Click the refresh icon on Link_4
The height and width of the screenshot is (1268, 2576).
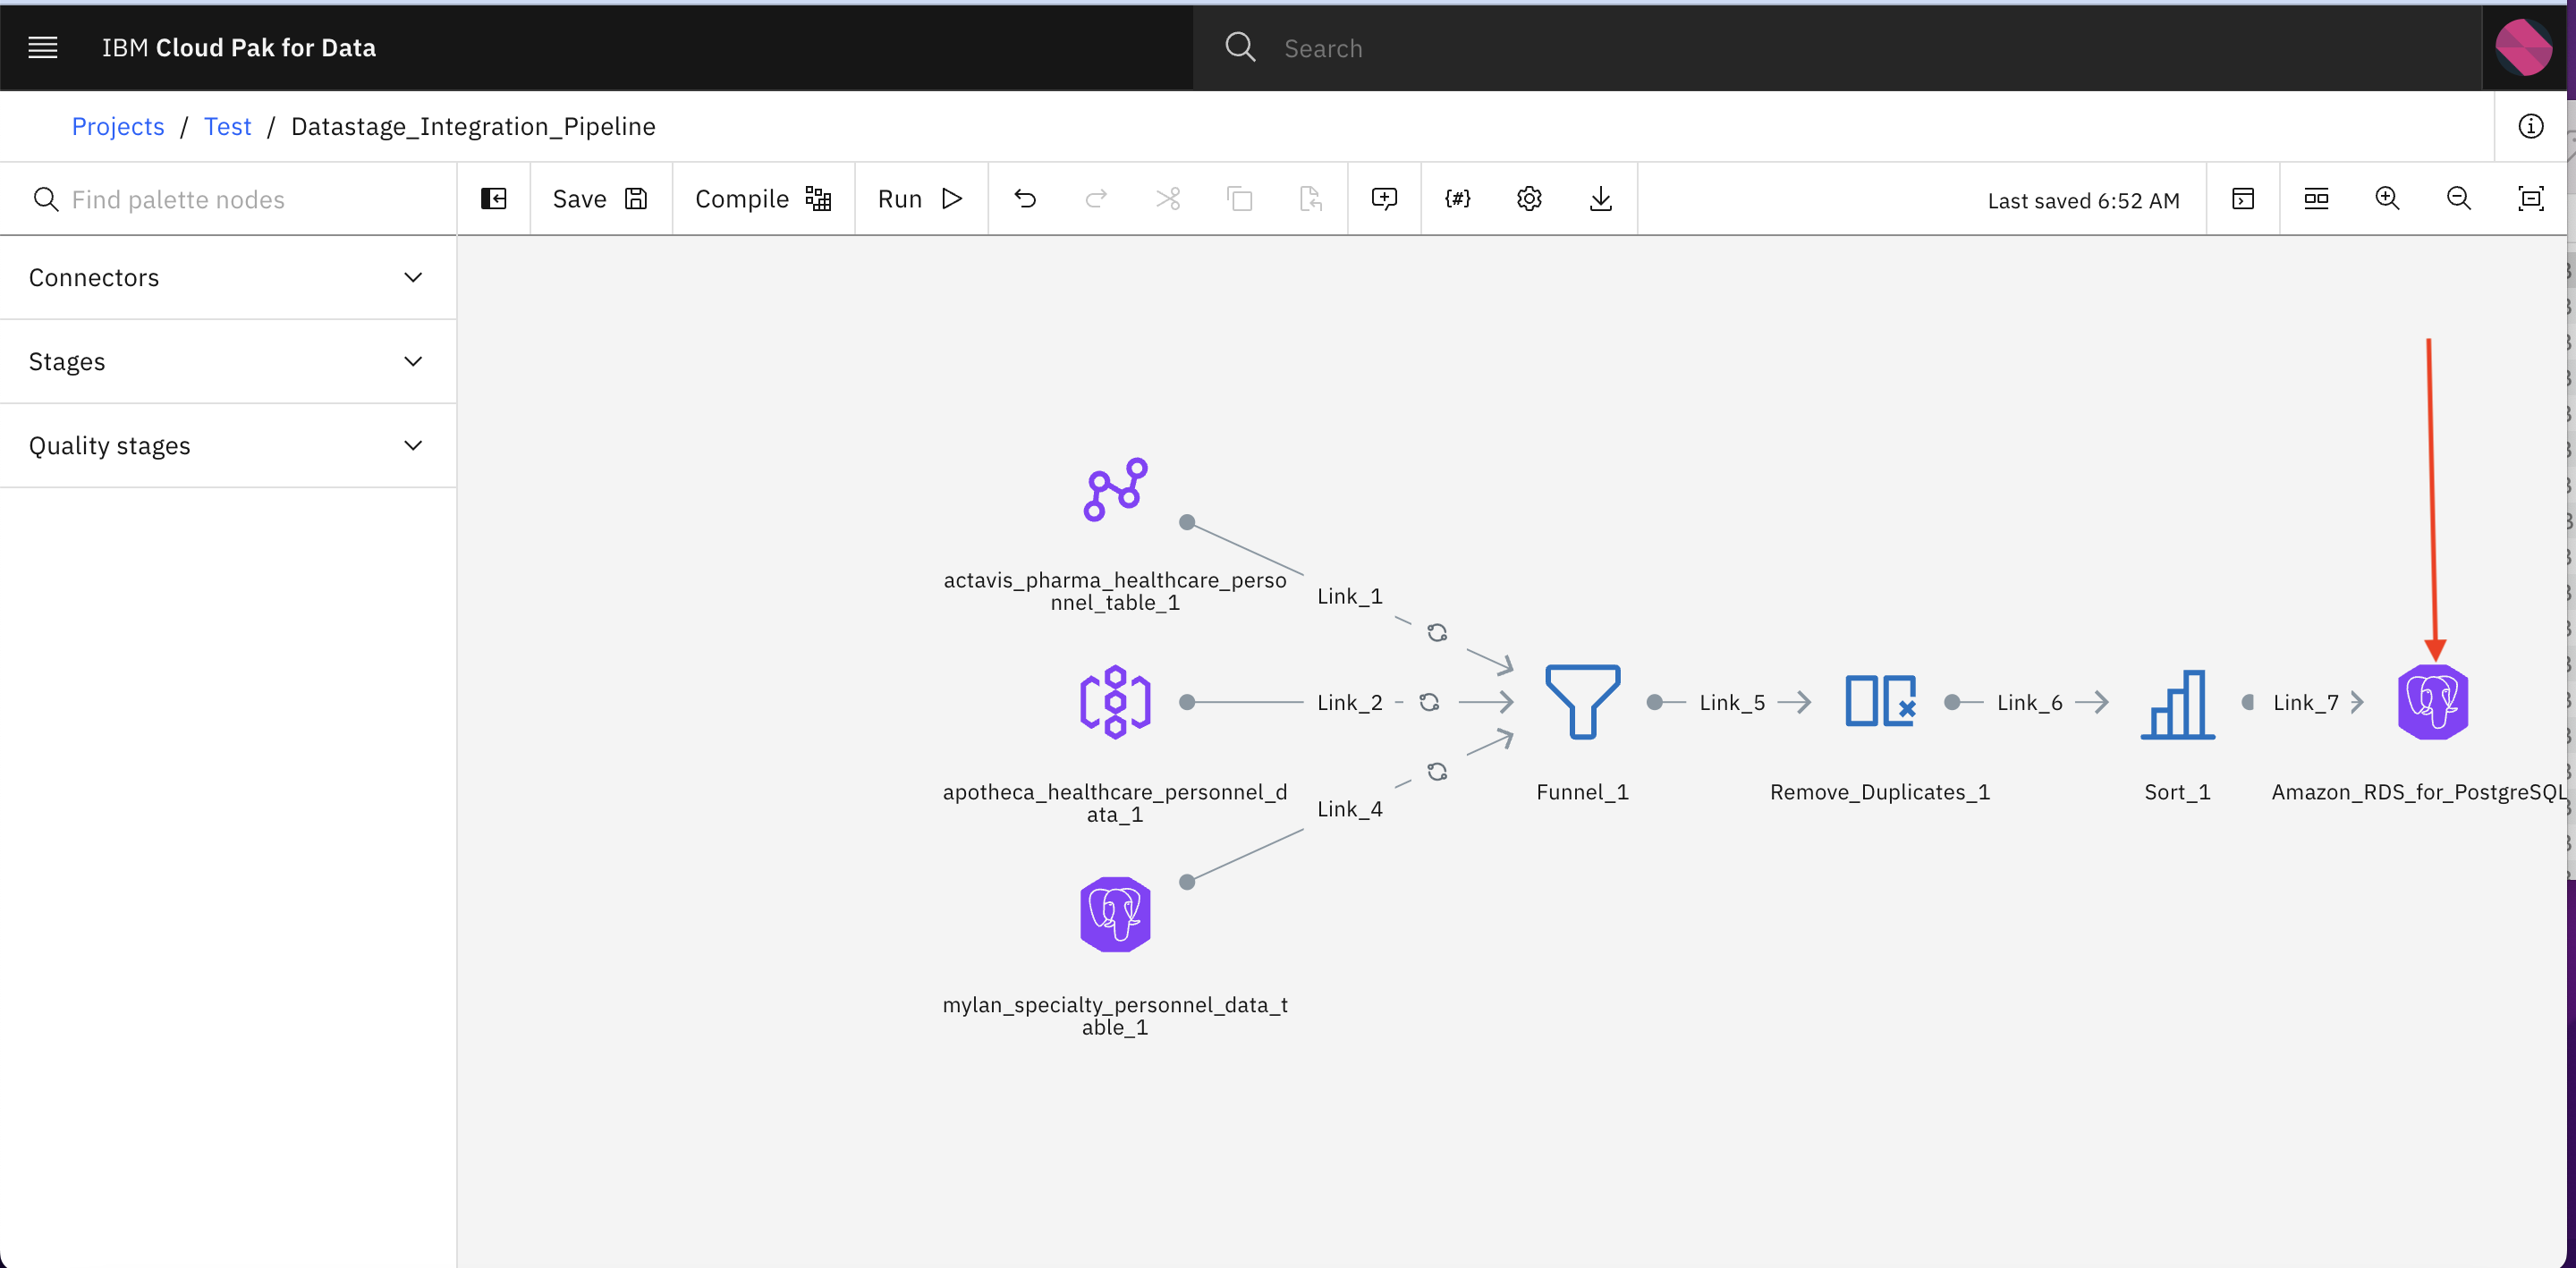1437,771
